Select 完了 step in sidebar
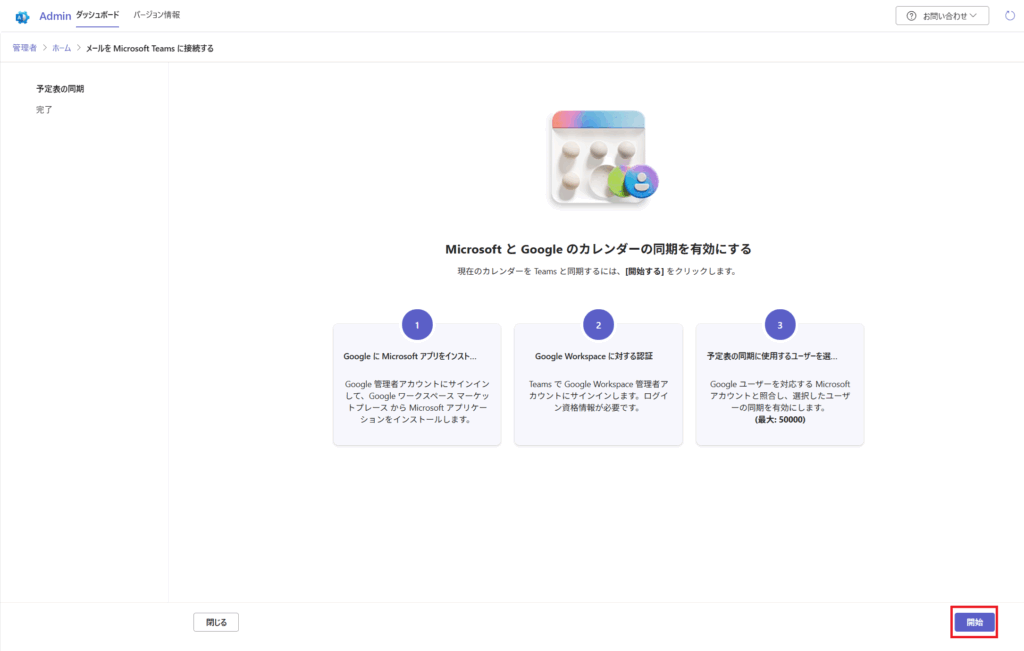The height and width of the screenshot is (651, 1024). pos(44,110)
